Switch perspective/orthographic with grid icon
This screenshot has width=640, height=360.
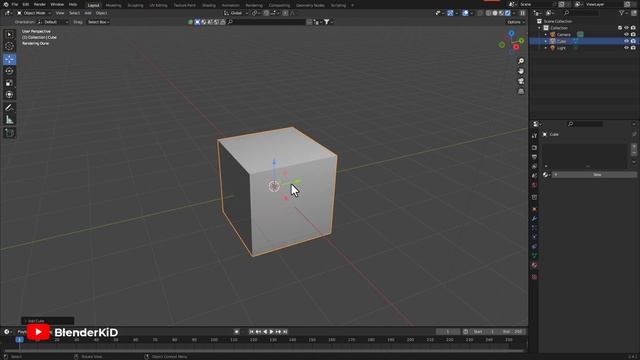tap(521, 91)
